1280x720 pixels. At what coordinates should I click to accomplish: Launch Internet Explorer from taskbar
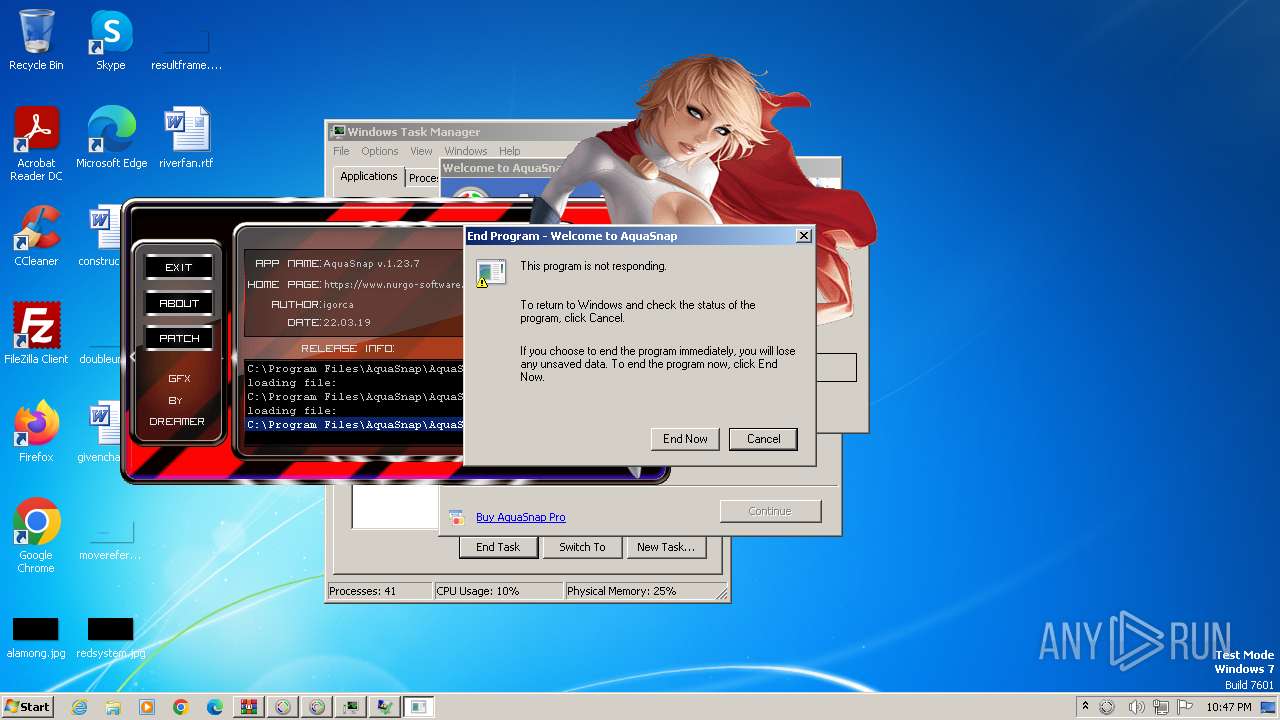[79, 707]
